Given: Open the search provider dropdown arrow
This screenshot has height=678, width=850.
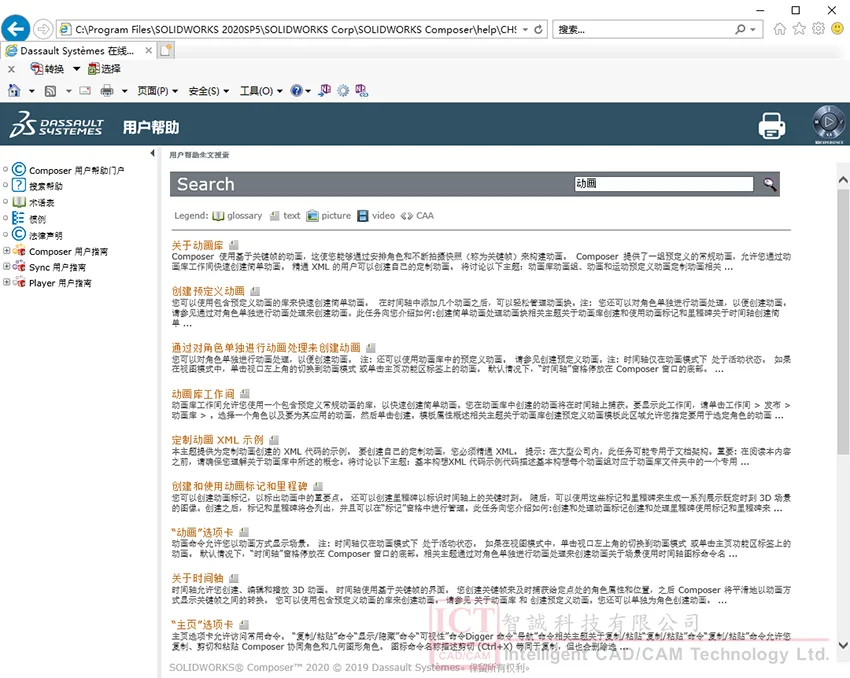Looking at the screenshot, I should pyautogui.click(x=753, y=29).
